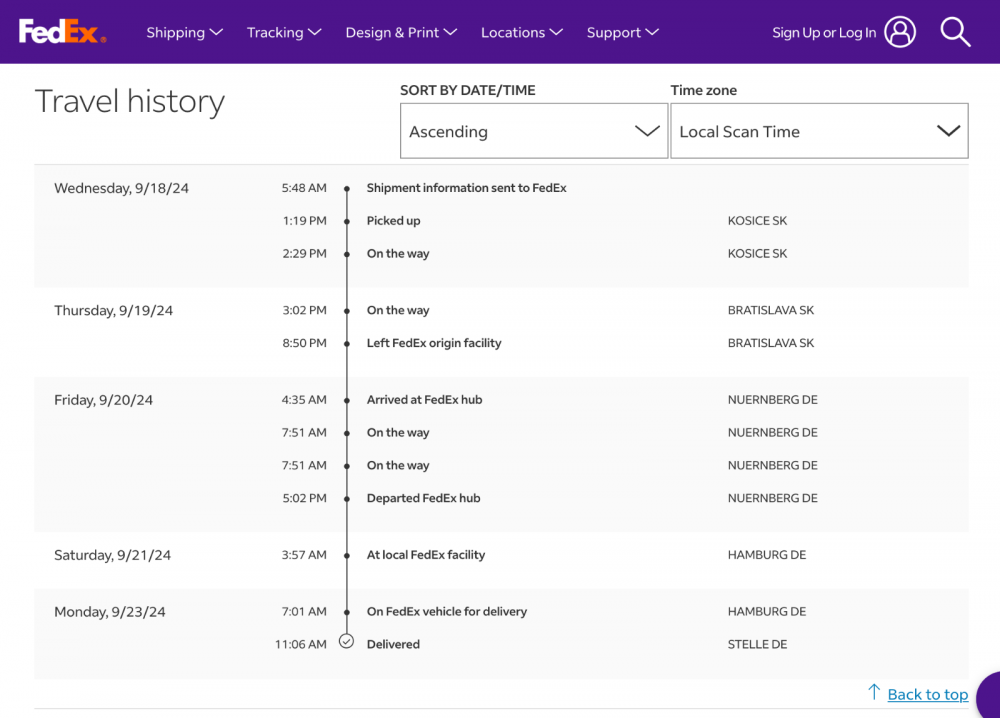Screen dimensions: 1000x718
Task: Click Sign Up or Log In
Action: tap(823, 32)
